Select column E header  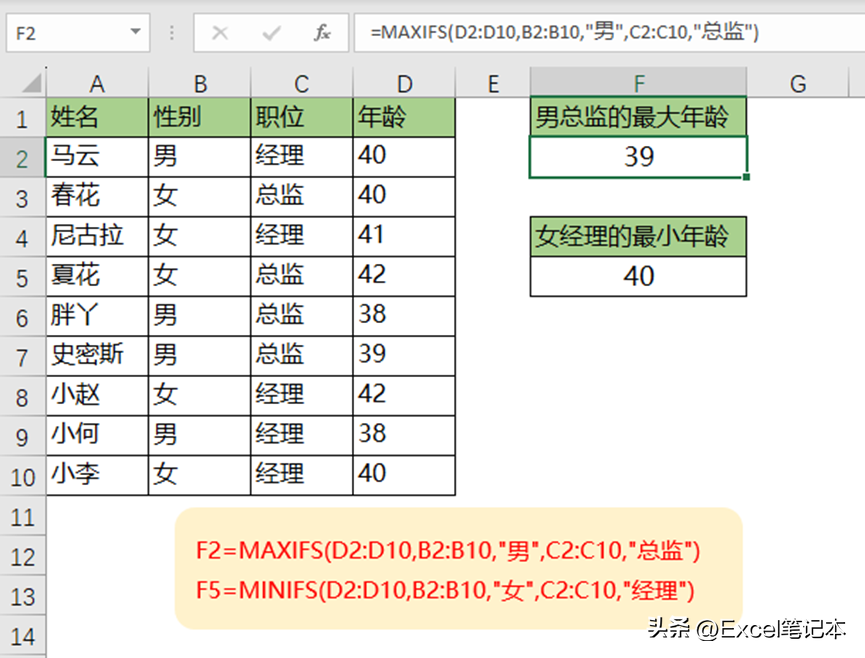click(x=493, y=83)
